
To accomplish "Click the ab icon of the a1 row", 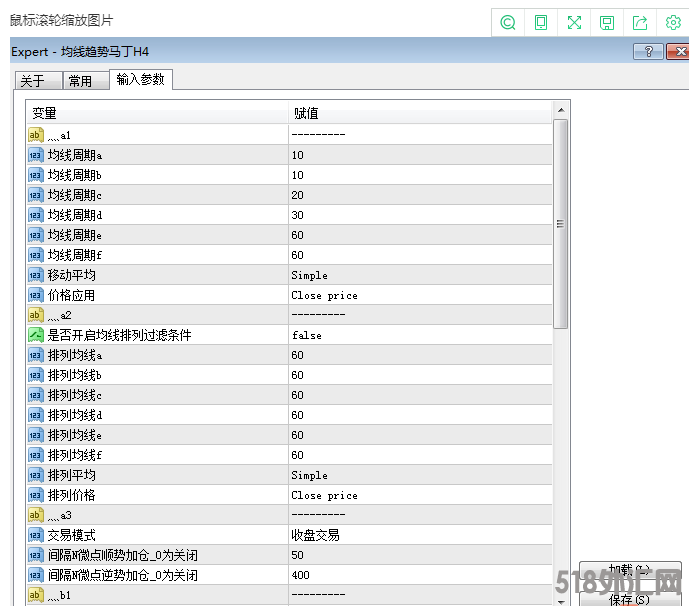I will click(x=36, y=135).
